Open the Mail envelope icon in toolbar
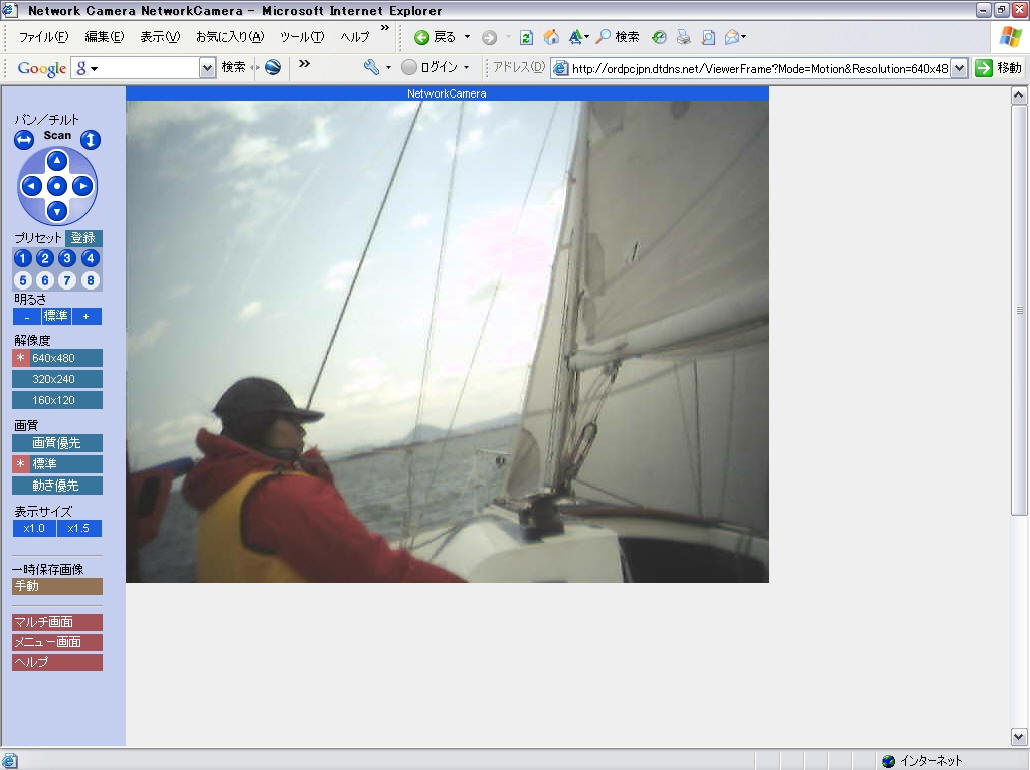Viewport: 1030px width, 770px height. [731, 37]
